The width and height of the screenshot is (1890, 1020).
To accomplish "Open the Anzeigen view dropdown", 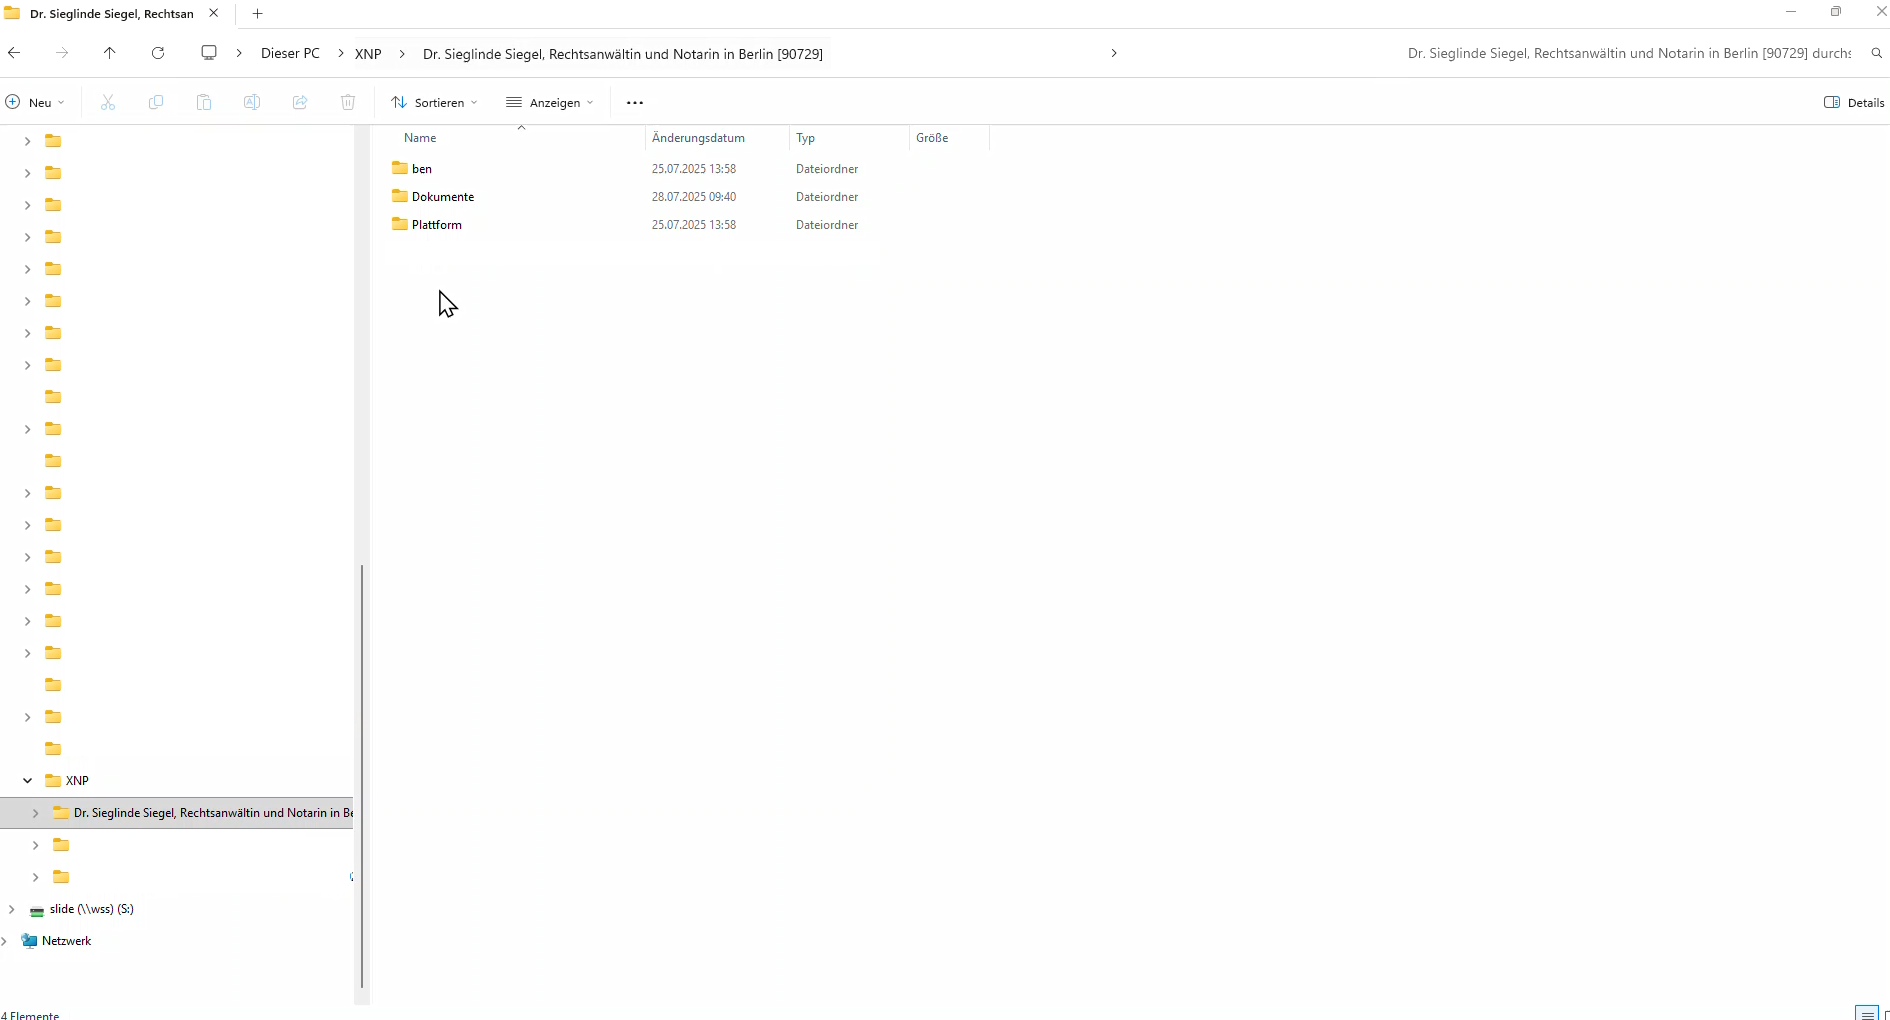I will click(x=550, y=103).
